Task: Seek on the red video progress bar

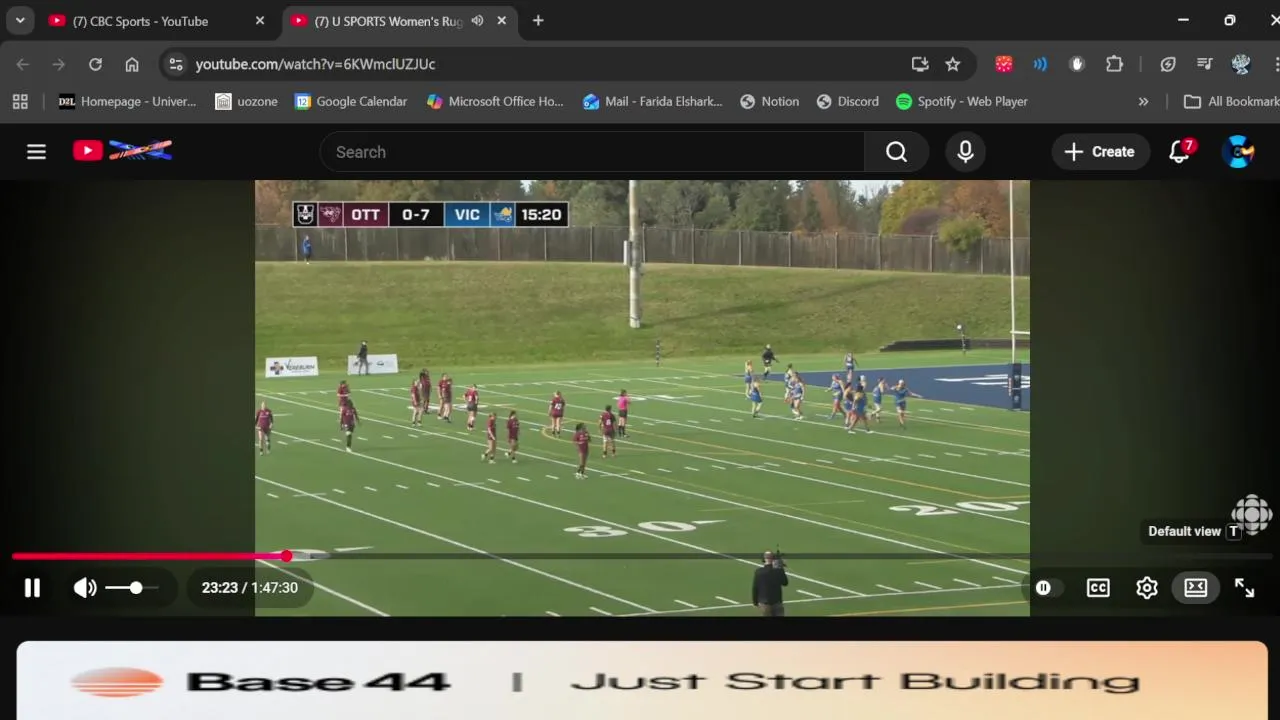Action: 640,556
